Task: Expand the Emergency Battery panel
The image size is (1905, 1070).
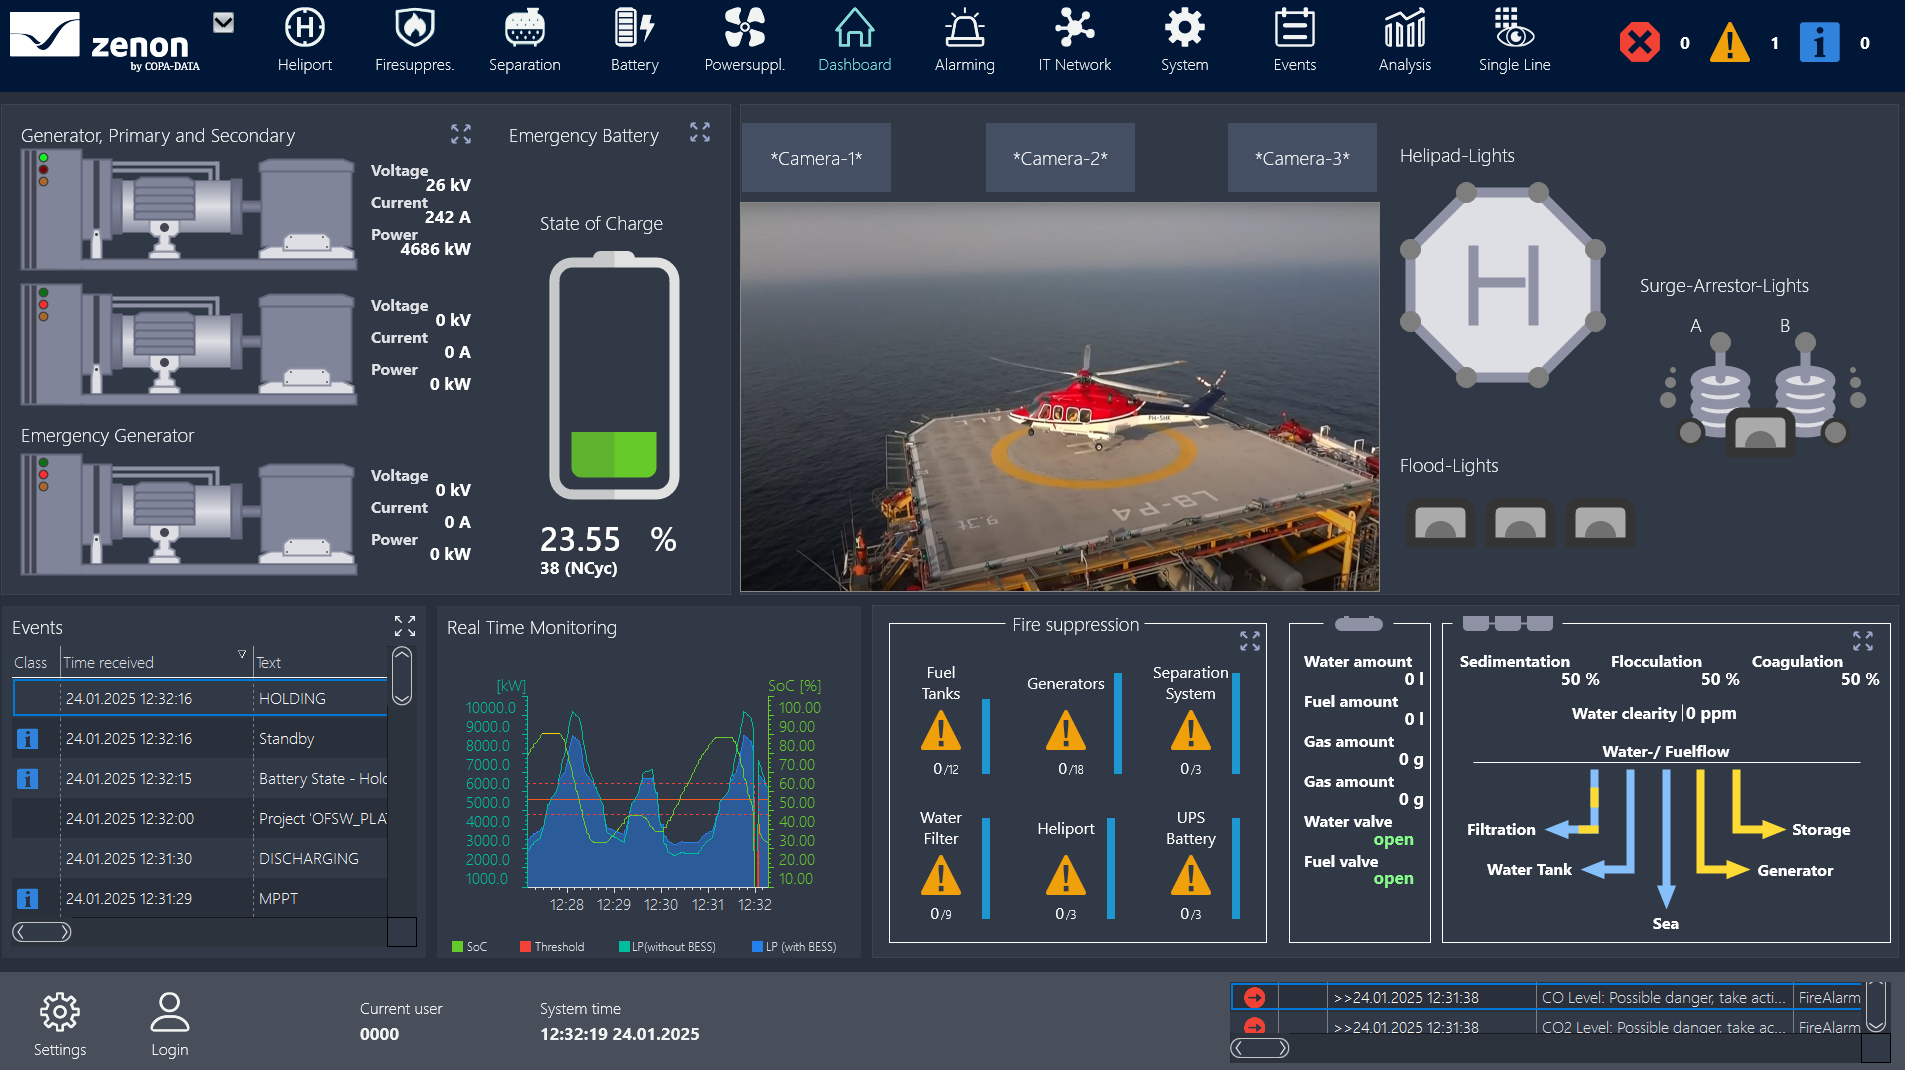Action: point(700,133)
